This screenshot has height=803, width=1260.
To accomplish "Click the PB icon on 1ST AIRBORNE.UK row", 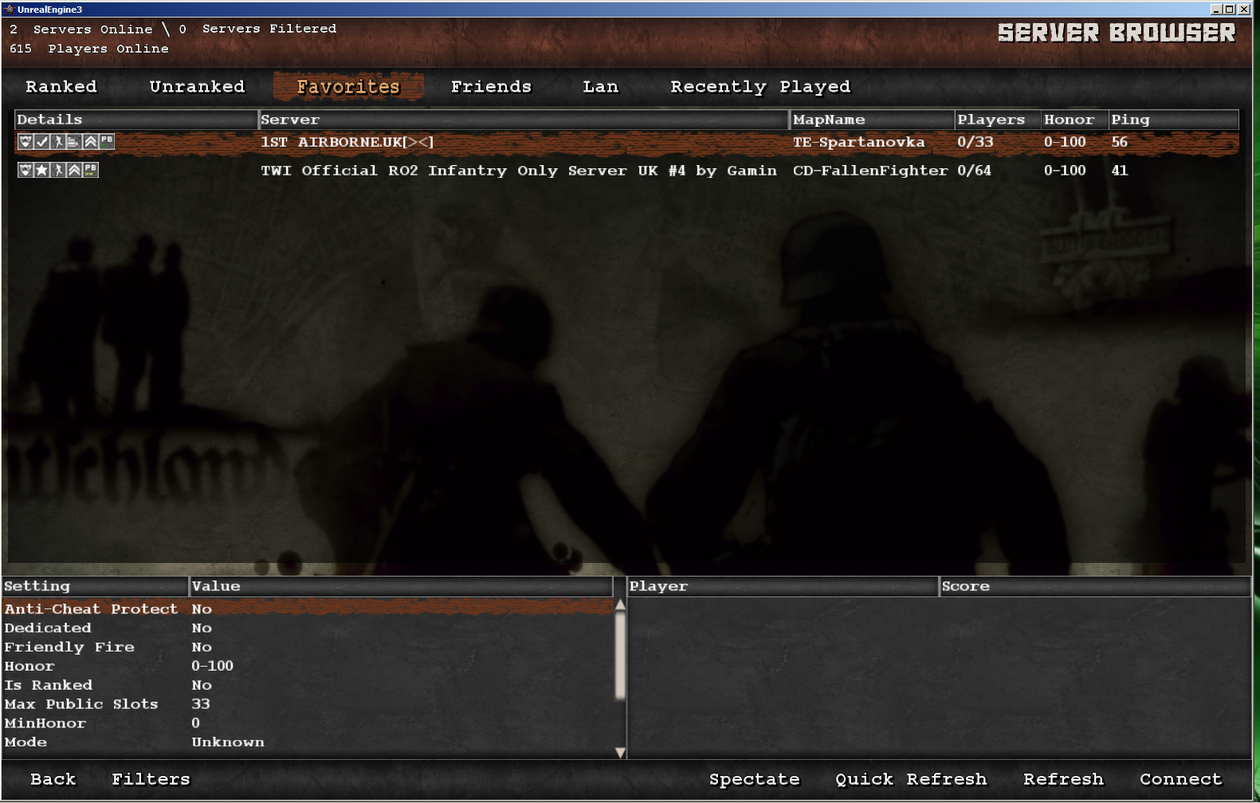I will pyautogui.click(x=106, y=143).
